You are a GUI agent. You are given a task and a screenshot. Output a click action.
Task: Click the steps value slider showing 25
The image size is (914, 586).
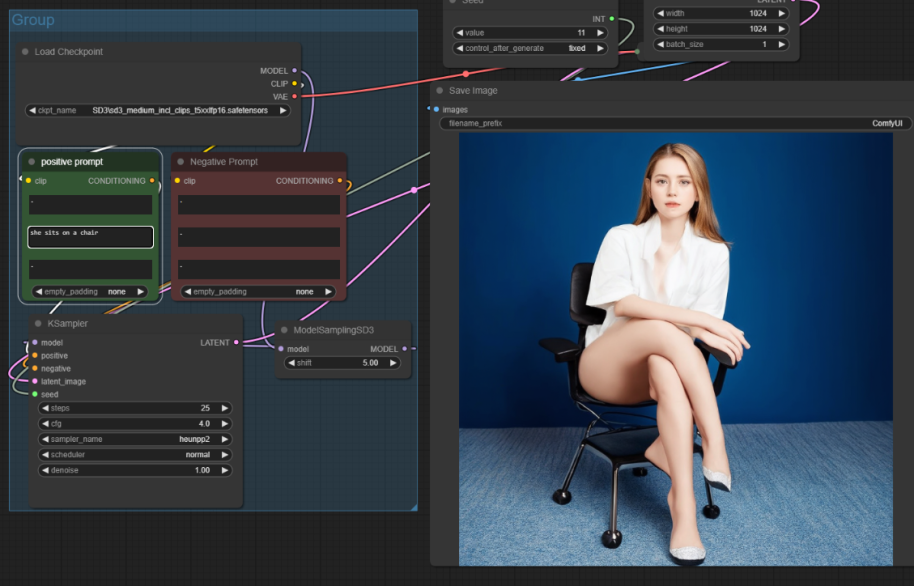click(135, 408)
